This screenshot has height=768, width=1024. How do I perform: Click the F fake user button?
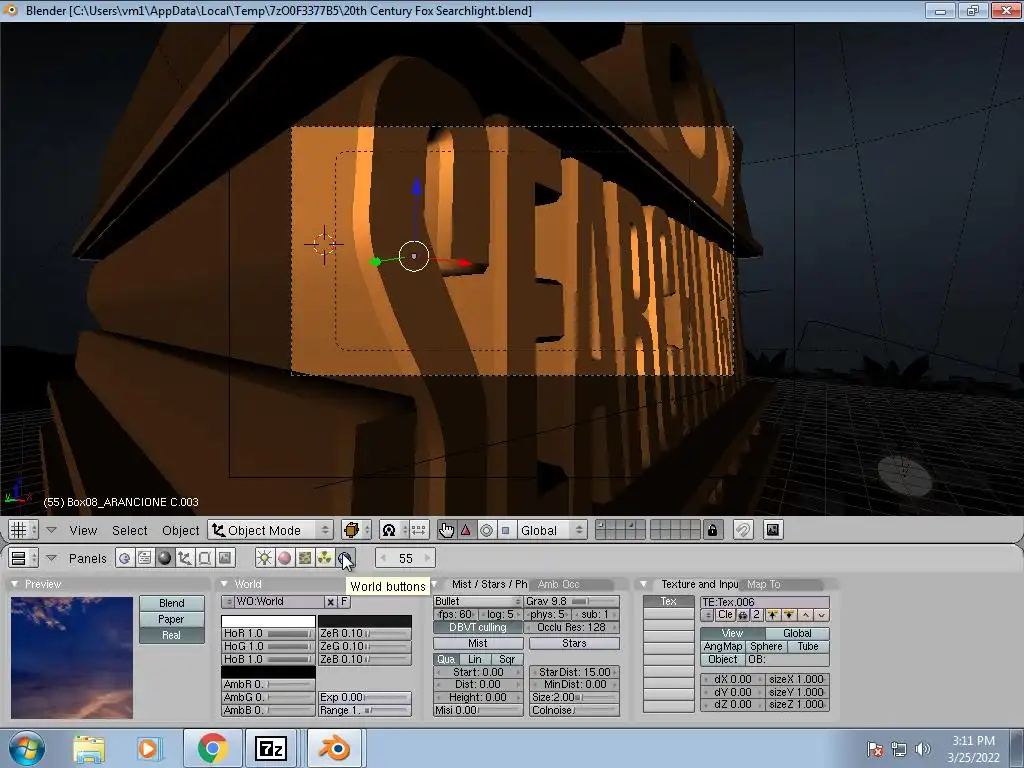[x=344, y=602]
